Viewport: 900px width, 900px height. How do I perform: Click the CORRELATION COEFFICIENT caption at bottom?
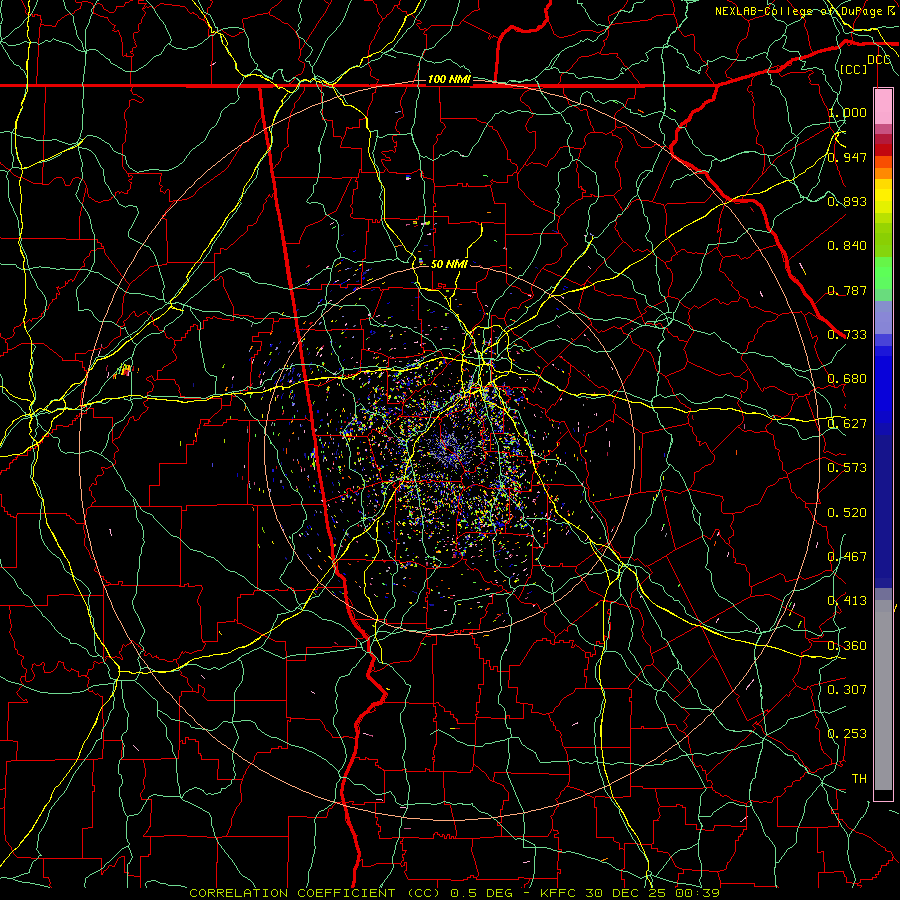[x=316, y=893]
